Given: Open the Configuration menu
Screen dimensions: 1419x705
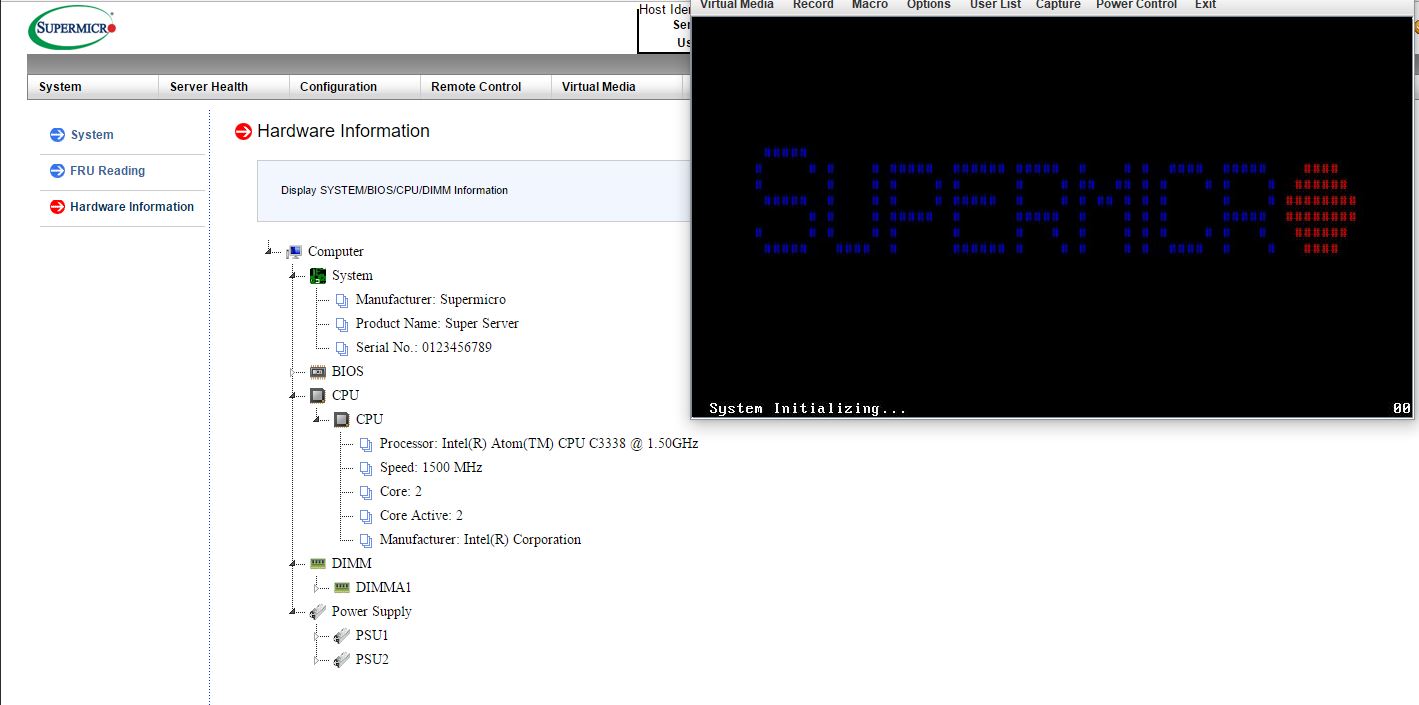Looking at the screenshot, I should tap(338, 87).
